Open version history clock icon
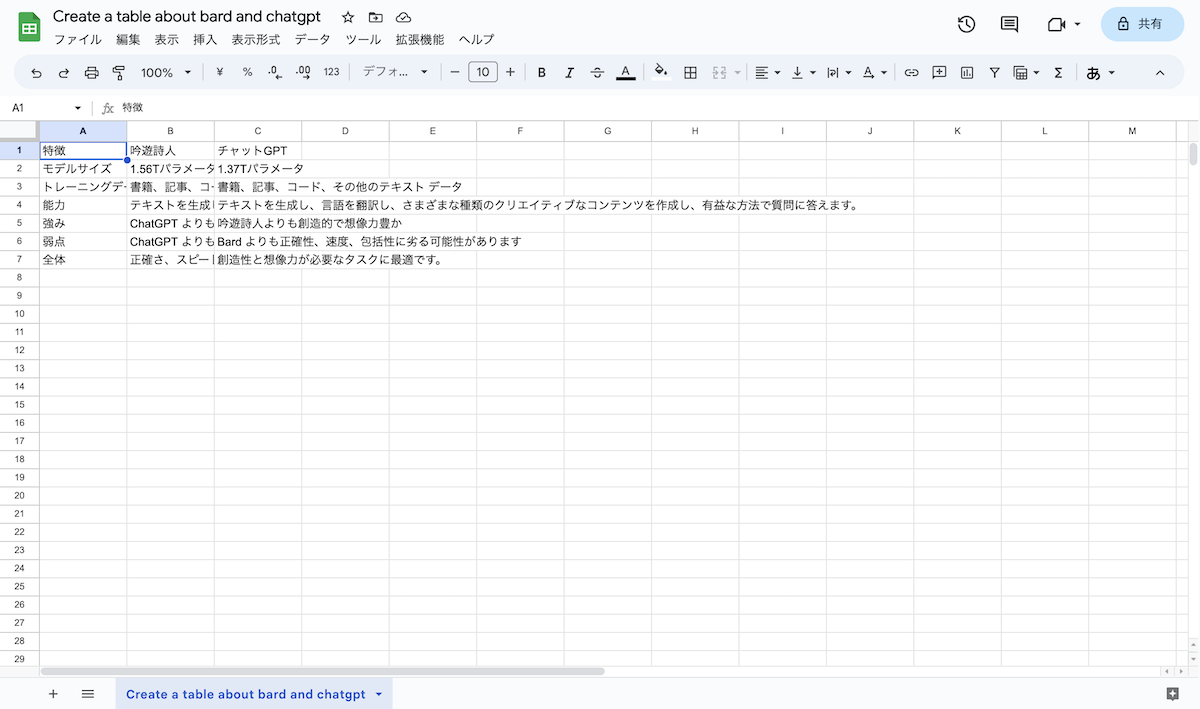 click(966, 24)
